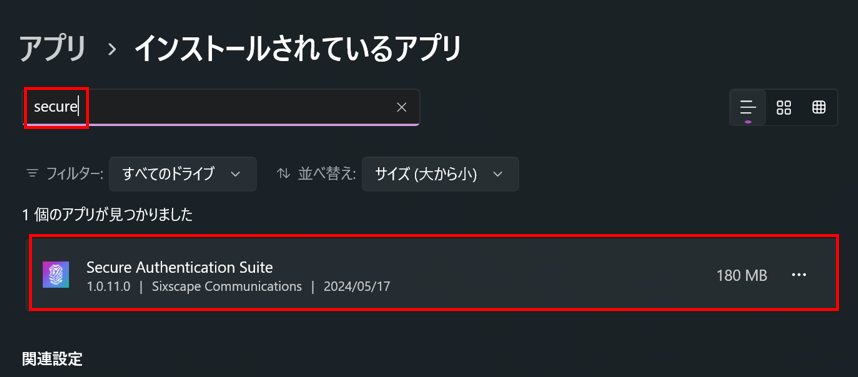Open the three-dot menu for Secure Authentication Suite
This screenshot has width=858, height=377.
pyautogui.click(x=799, y=275)
